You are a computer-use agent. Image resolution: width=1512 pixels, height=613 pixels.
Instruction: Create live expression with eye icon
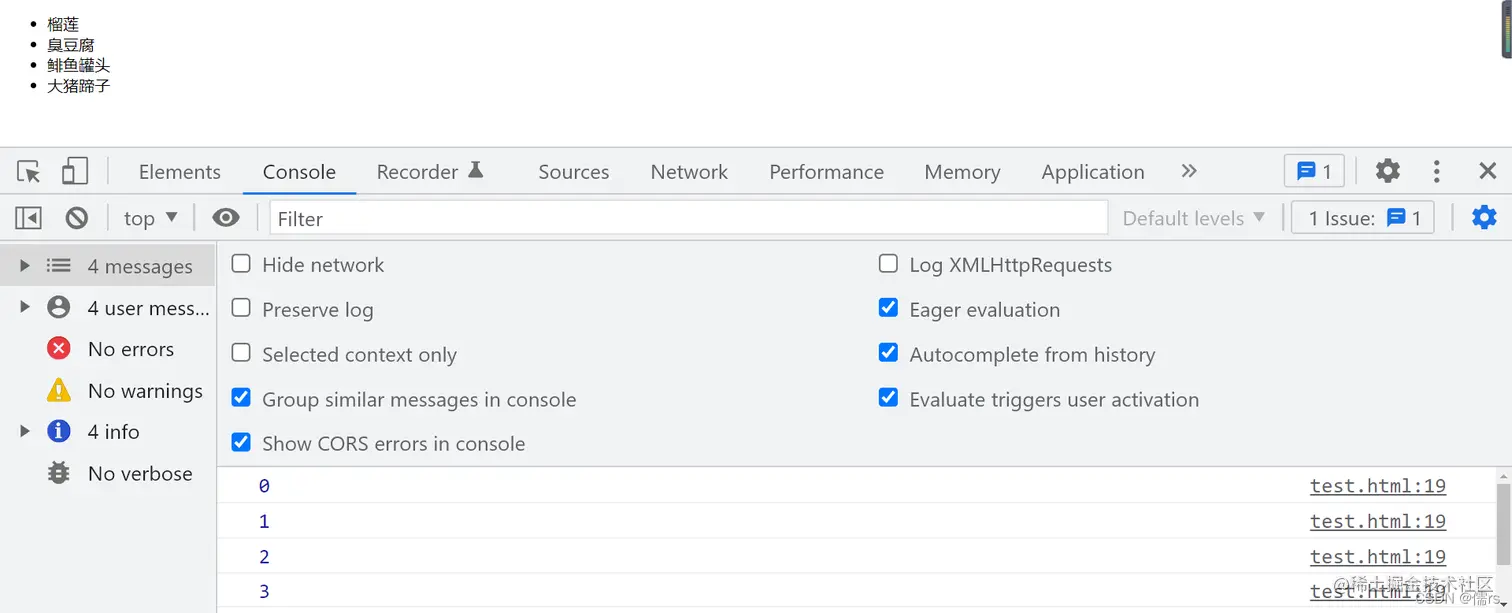tap(226, 218)
